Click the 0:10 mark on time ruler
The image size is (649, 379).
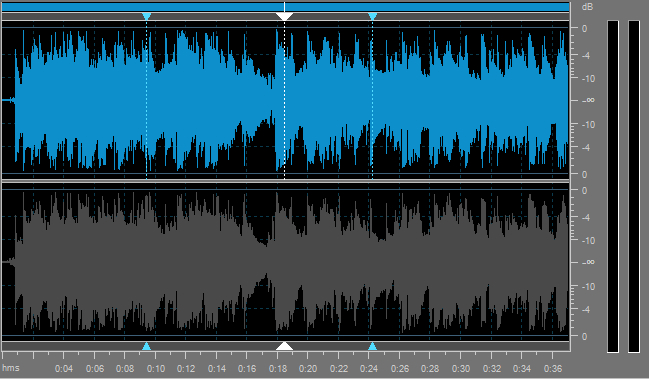[156, 368]
